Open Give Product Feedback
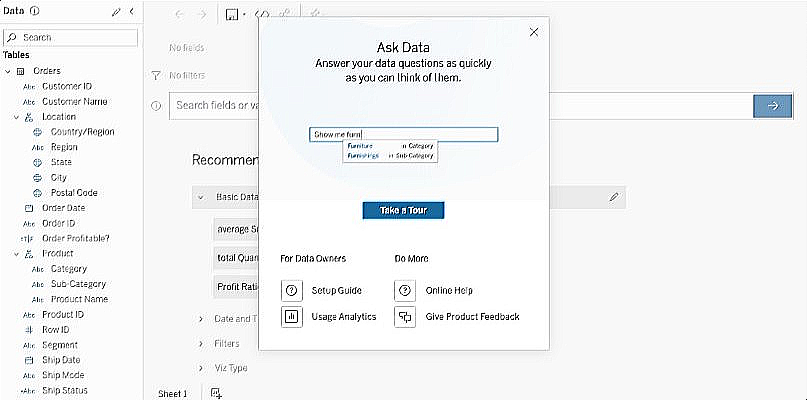The image size is (807, 400). [x=472, y=317]
